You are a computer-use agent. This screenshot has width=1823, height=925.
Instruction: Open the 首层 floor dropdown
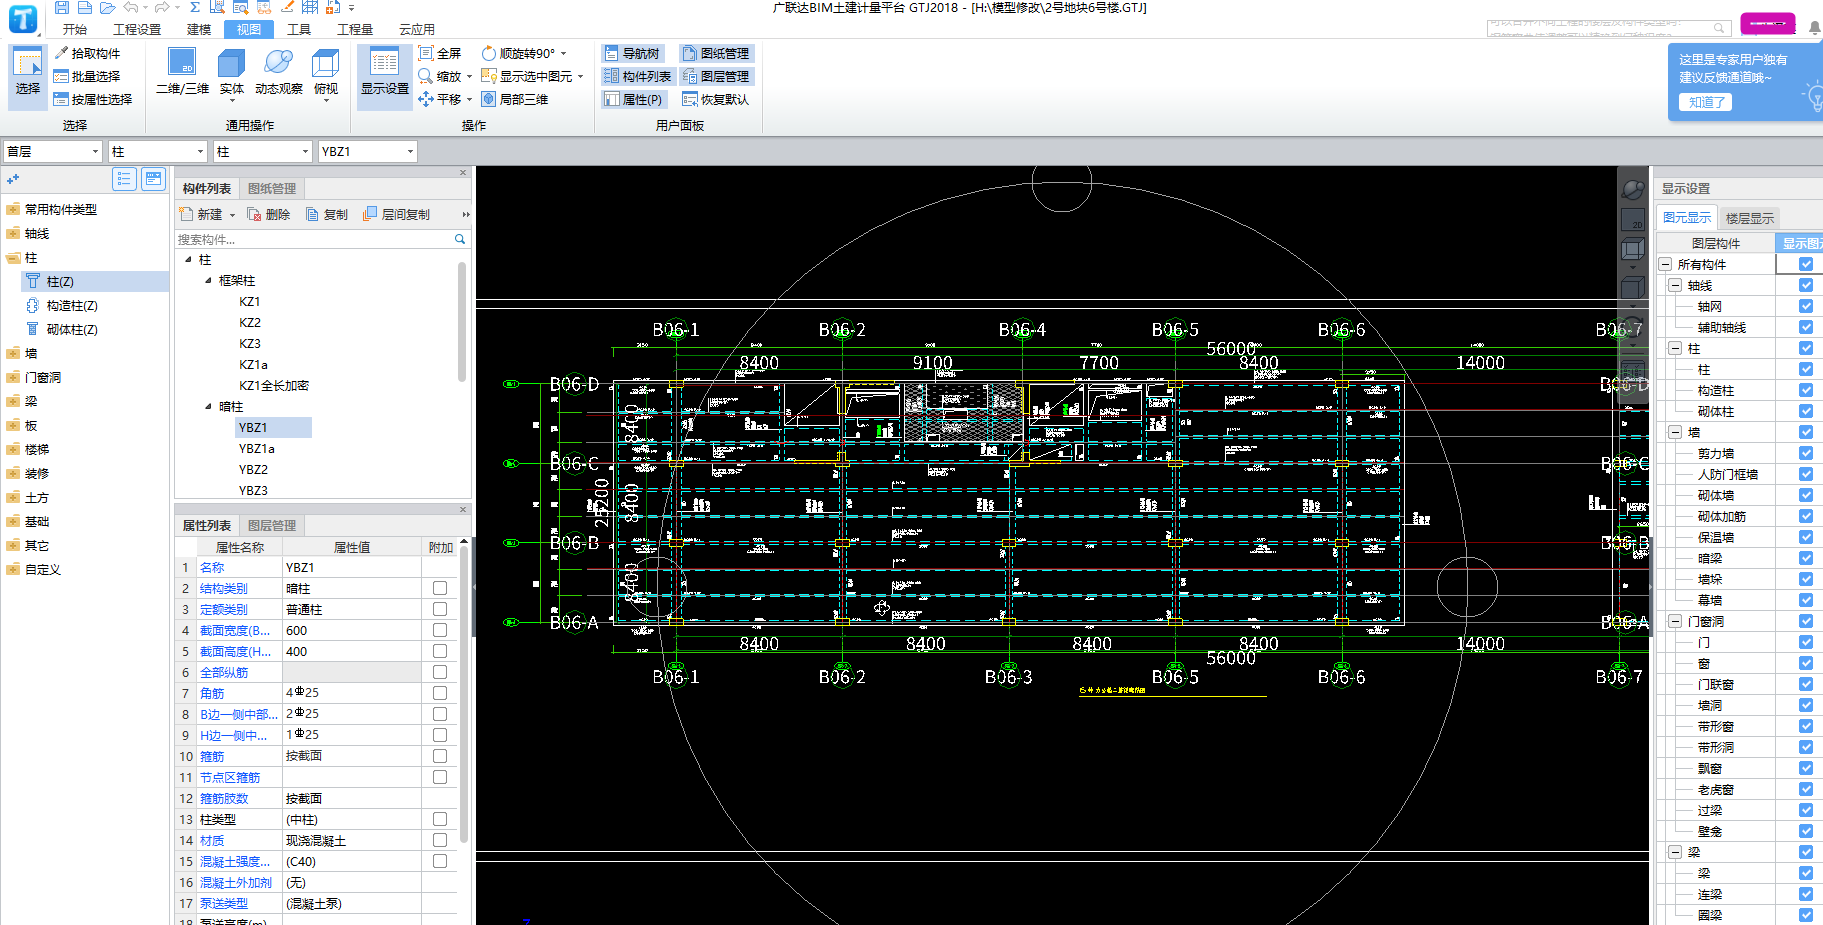click(96, 151)
